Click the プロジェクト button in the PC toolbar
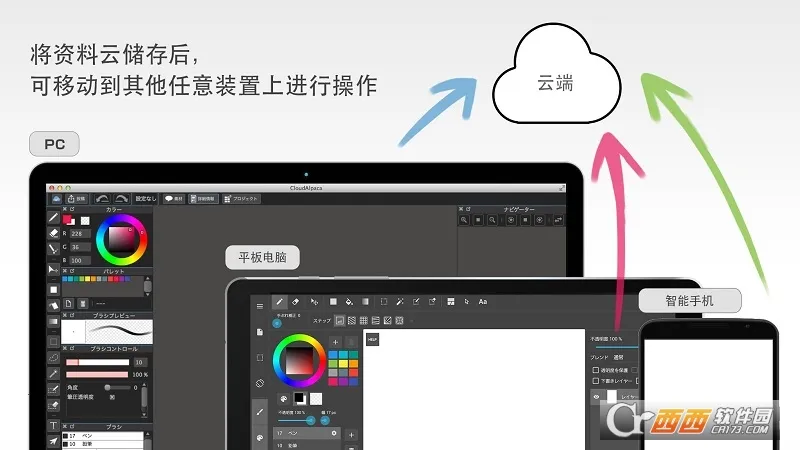 (241, 198)
